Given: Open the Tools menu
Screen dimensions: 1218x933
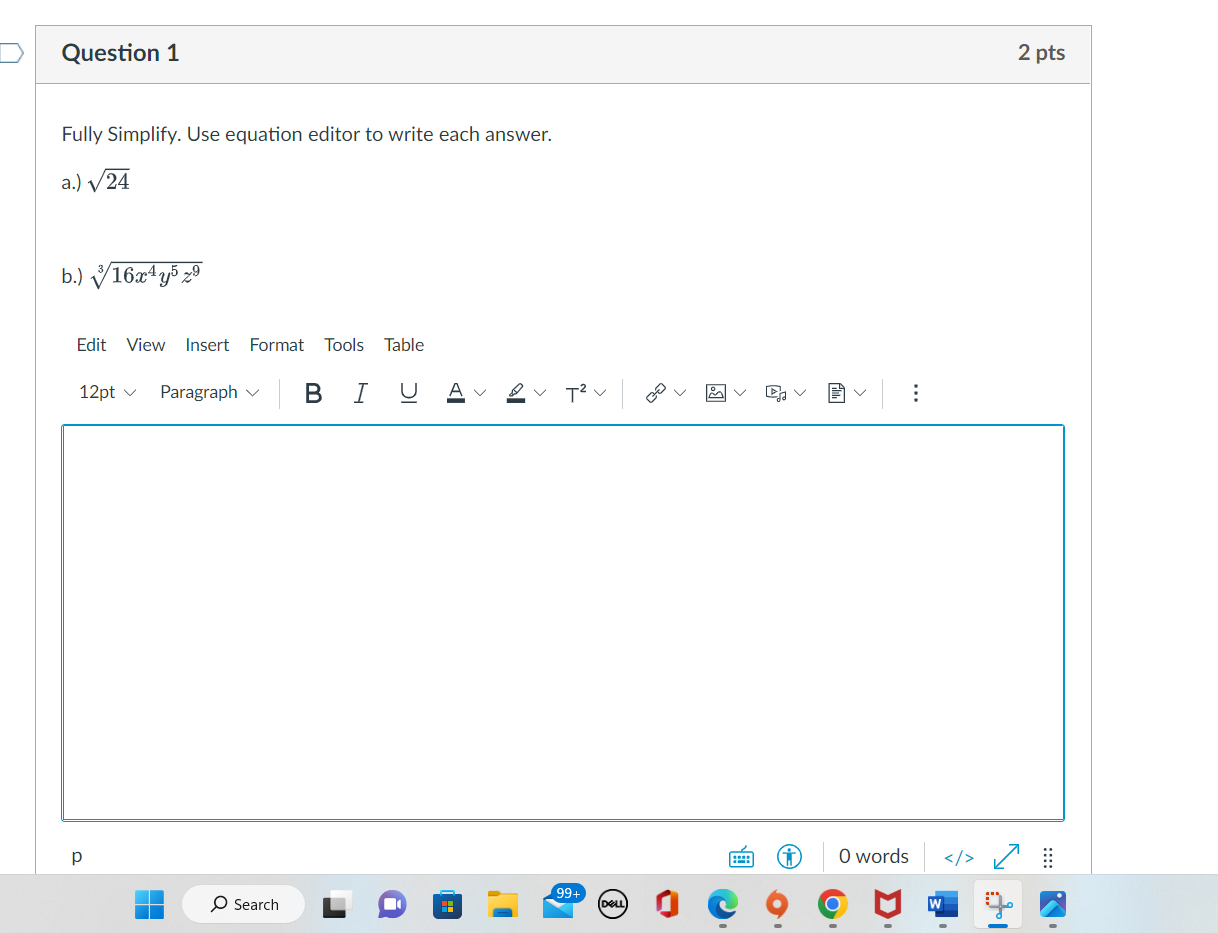Looking at the screenshot, I should (x=344, y=345).
